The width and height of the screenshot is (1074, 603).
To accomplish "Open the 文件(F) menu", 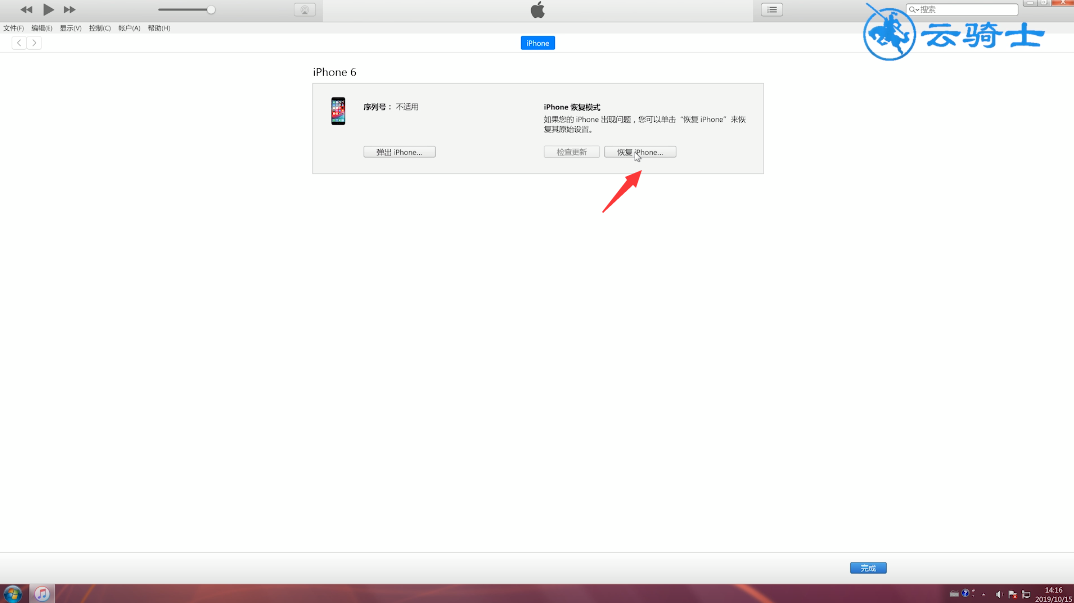I will [13, 28].
